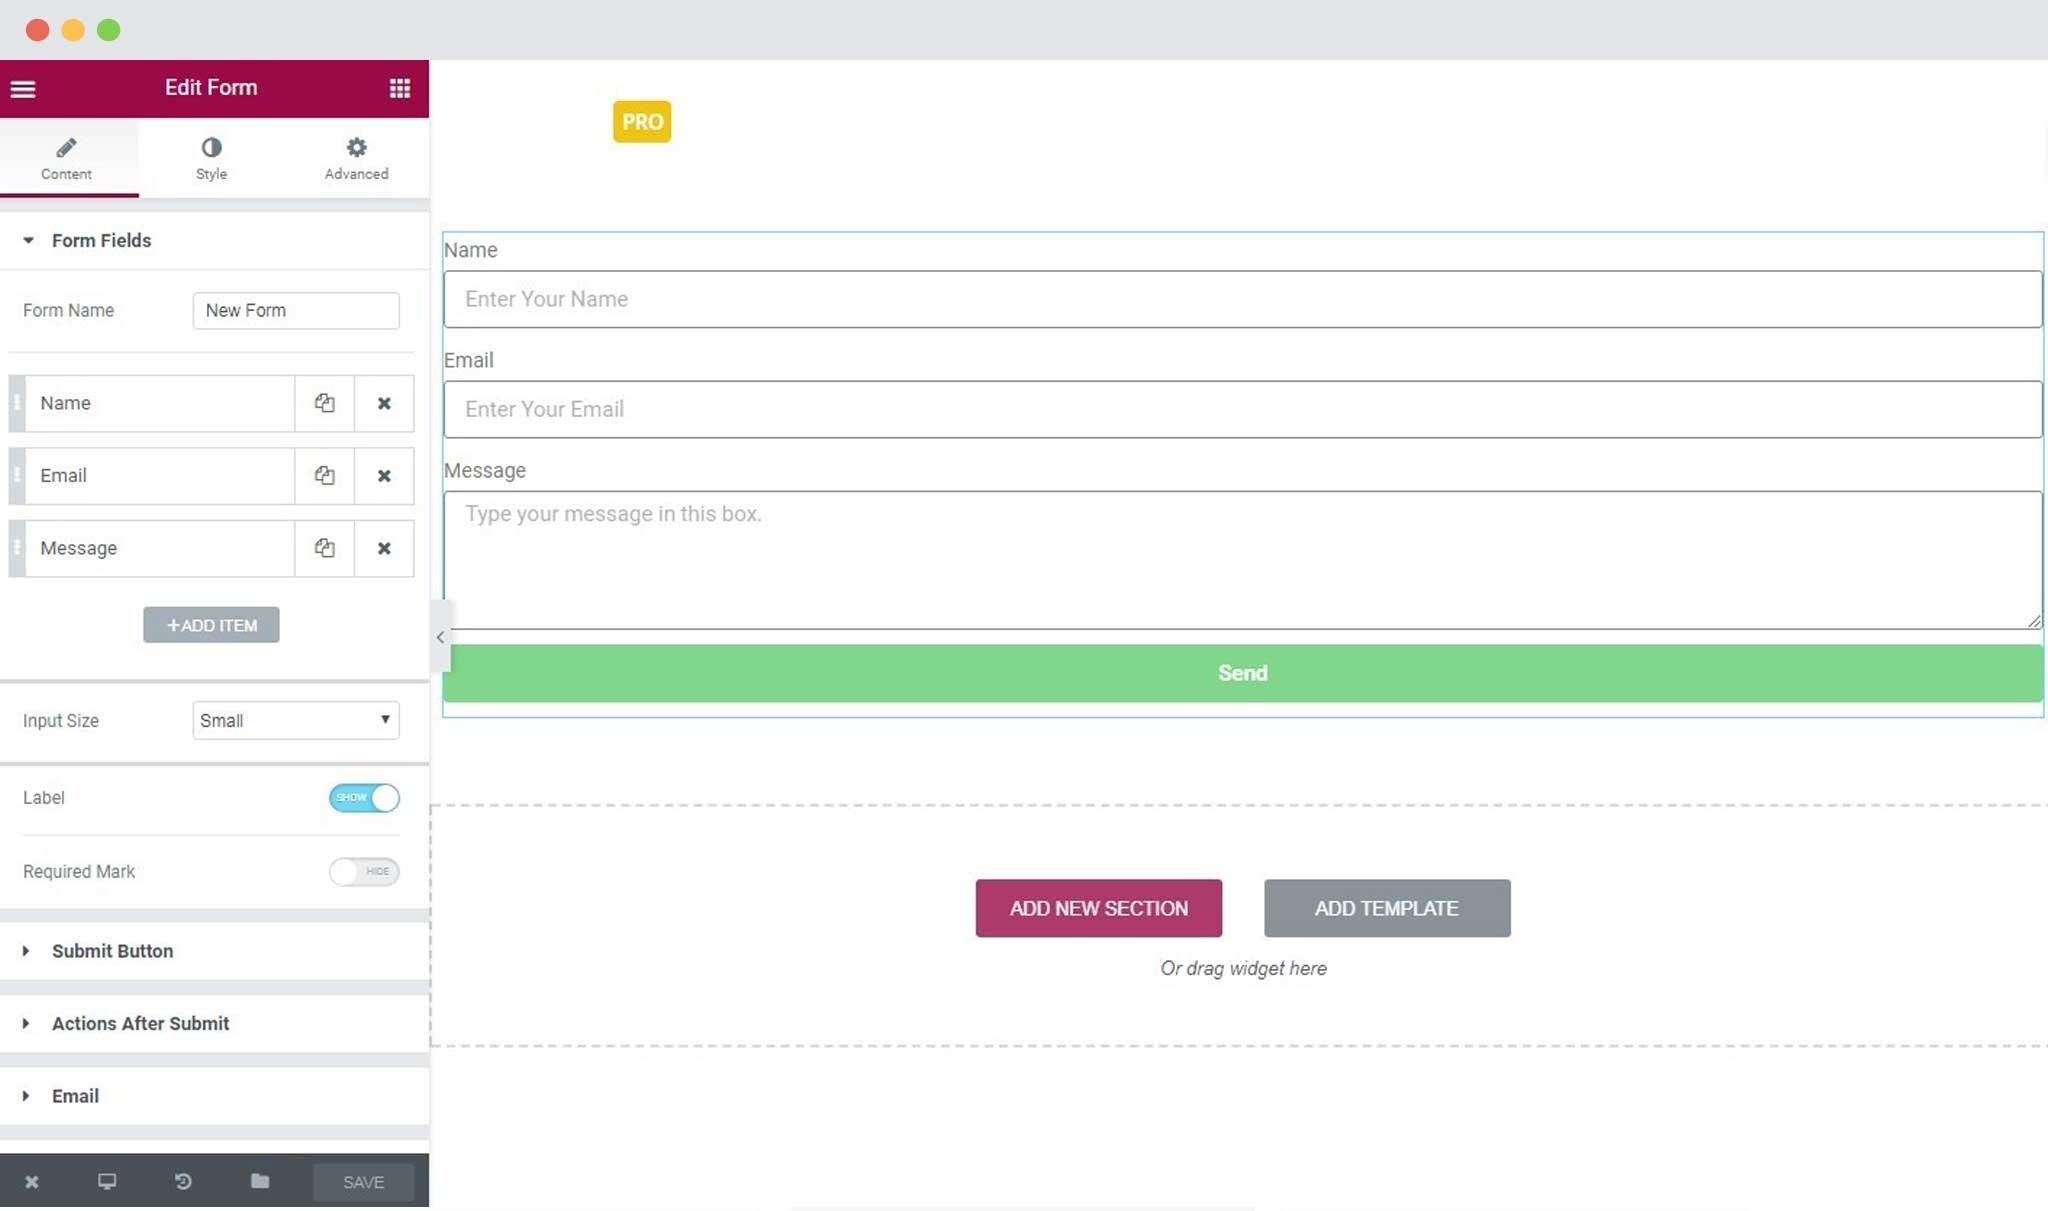The image size is (2048, 1211).
Task: Expand the Actions After Submit section
Action: (x=140, y=1023)
